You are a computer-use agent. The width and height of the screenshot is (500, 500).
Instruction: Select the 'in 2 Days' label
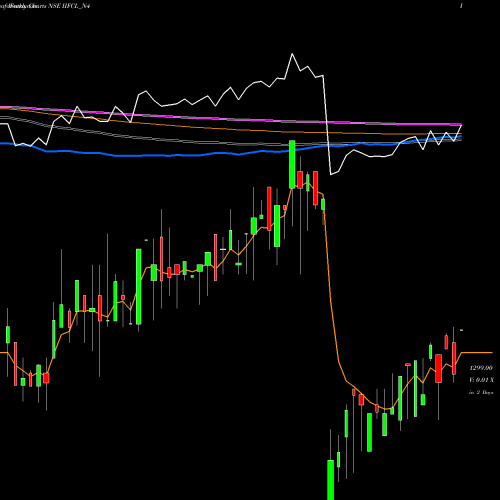tap(481, 393)
